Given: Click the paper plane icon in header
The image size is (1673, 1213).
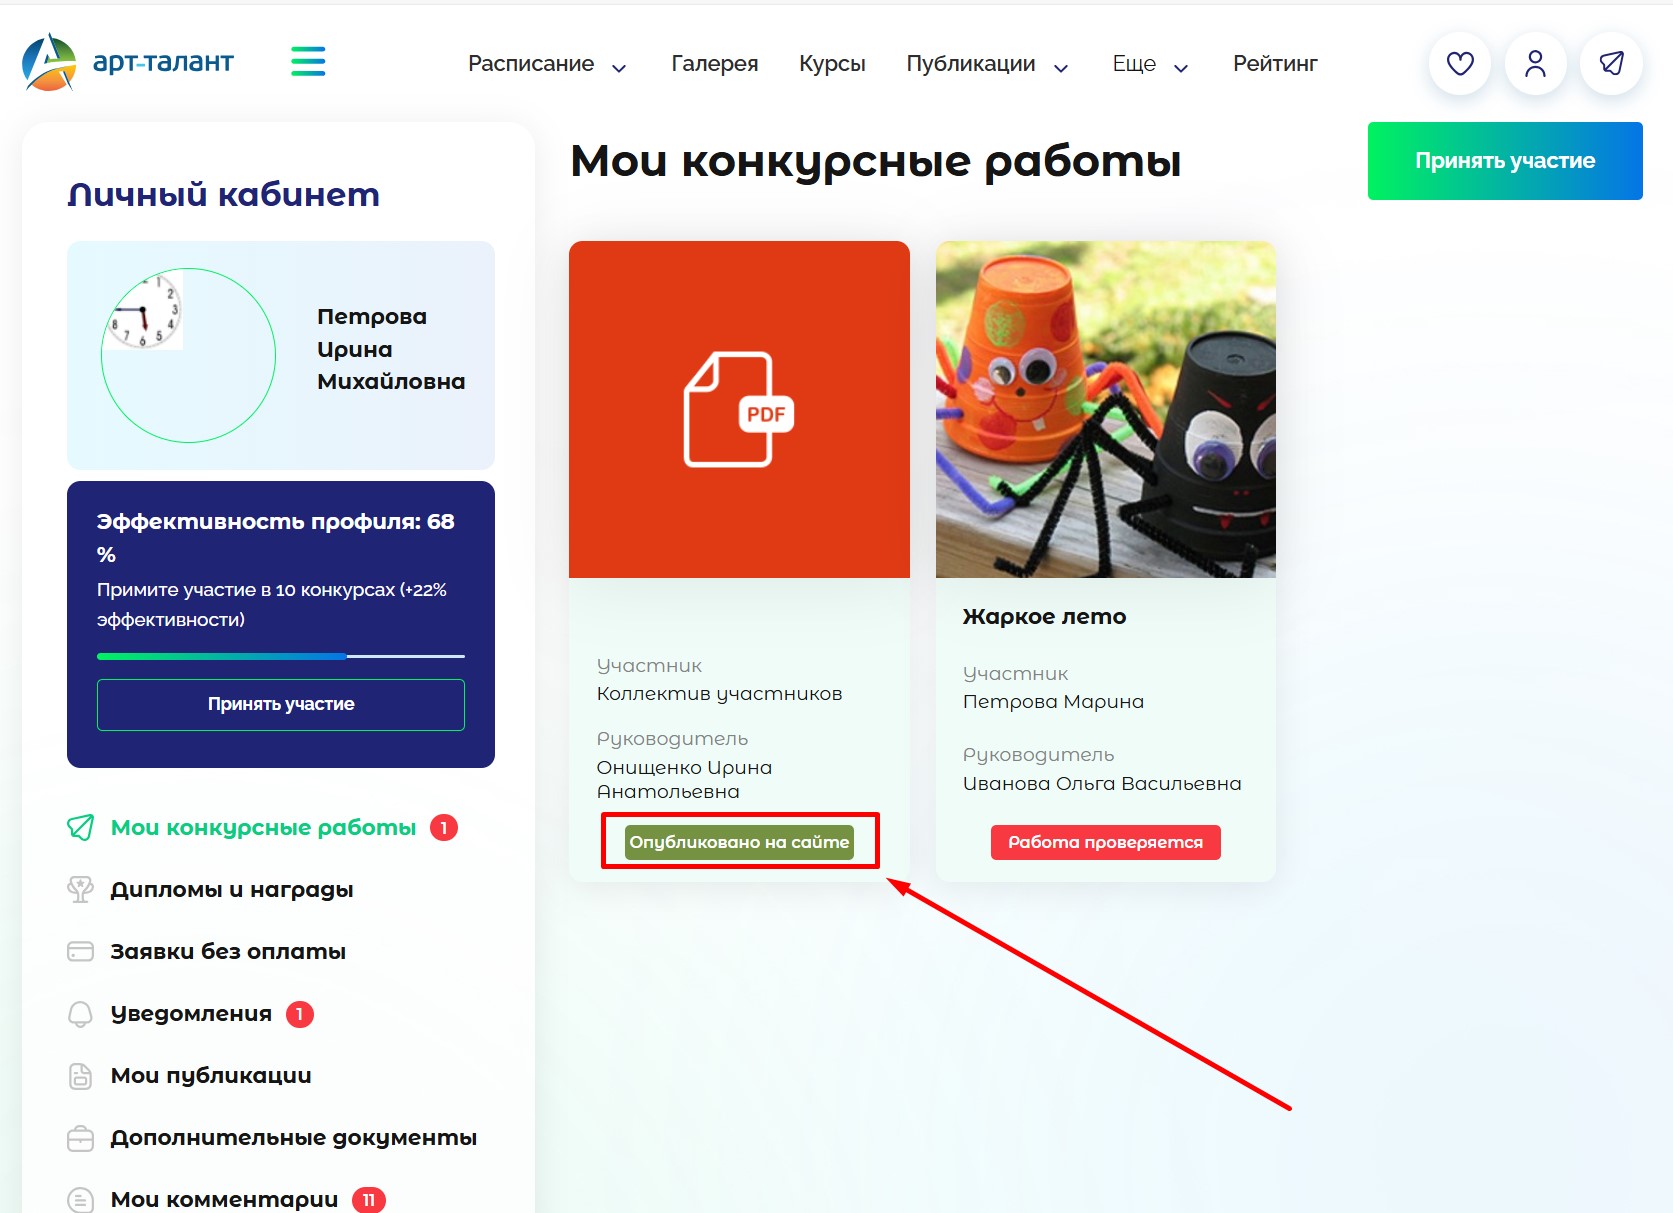Looking at the screenshot, I should (x=1611, y=64).
